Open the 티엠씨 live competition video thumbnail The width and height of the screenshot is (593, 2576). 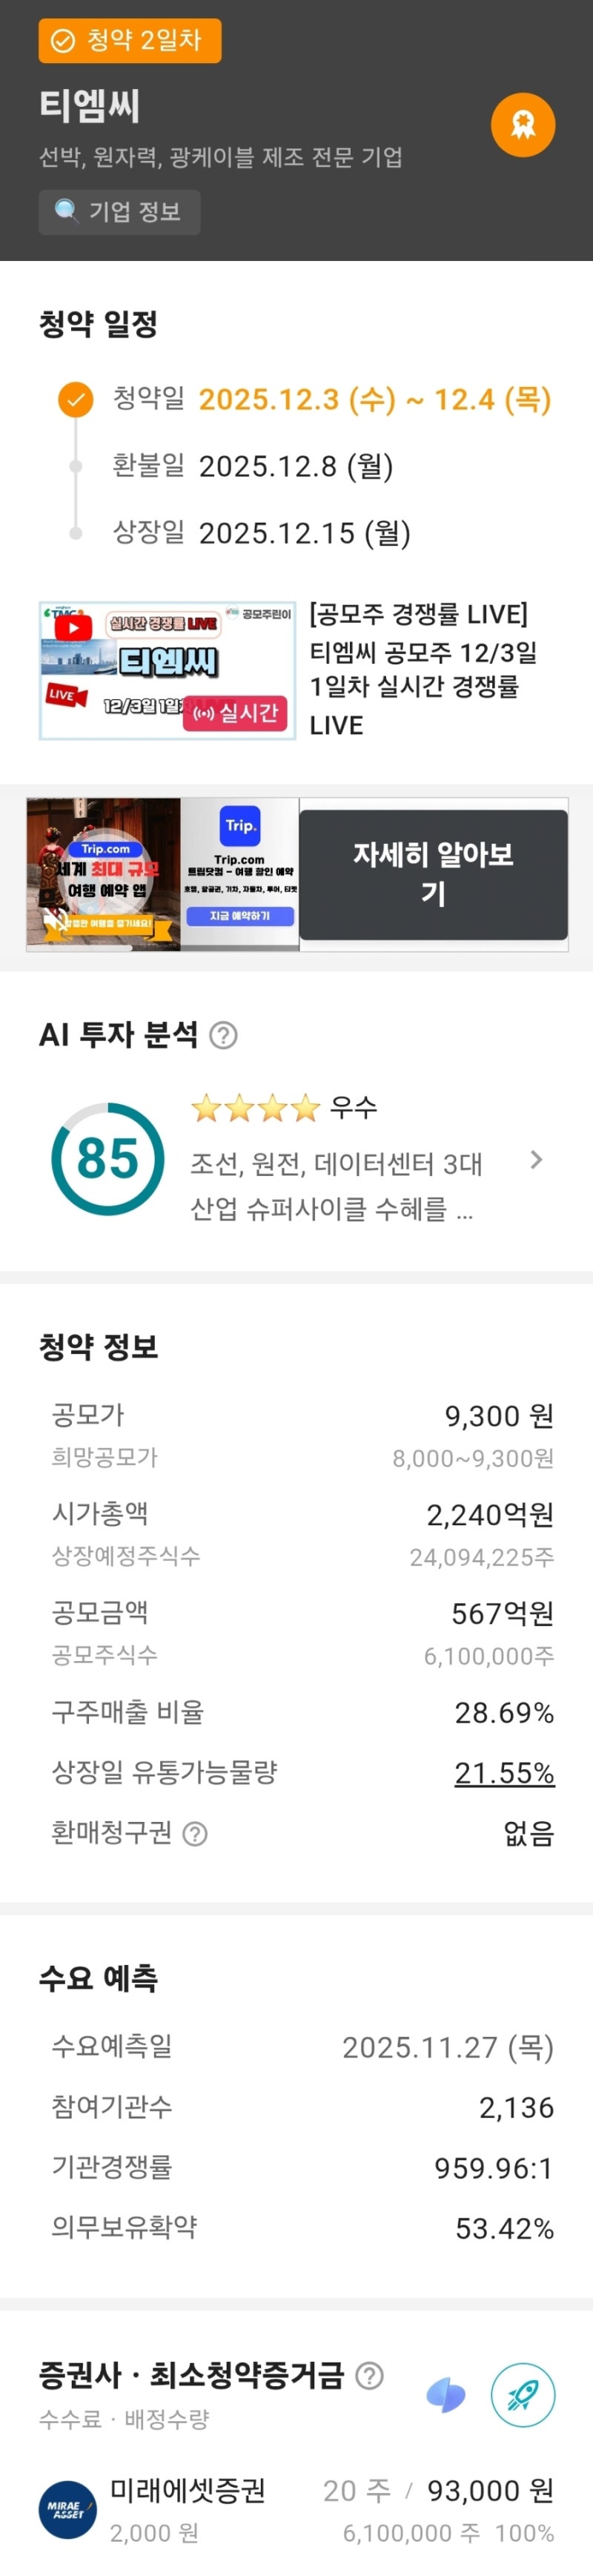pos(167,670)
